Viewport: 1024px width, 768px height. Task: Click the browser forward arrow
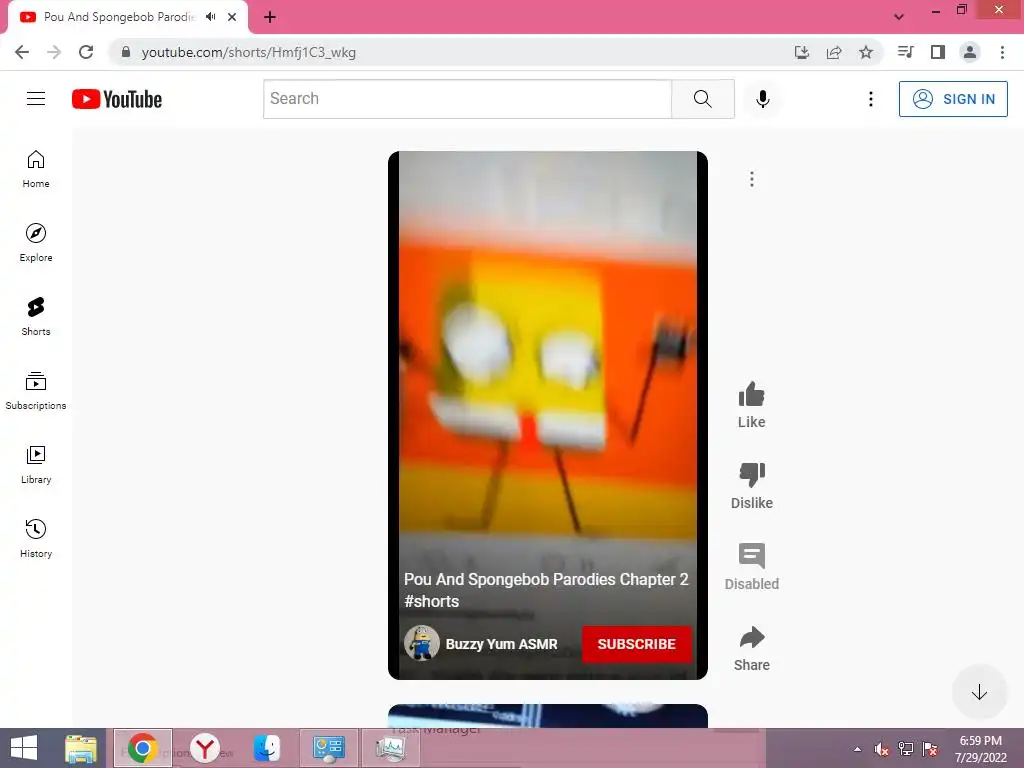click(54, 52)
